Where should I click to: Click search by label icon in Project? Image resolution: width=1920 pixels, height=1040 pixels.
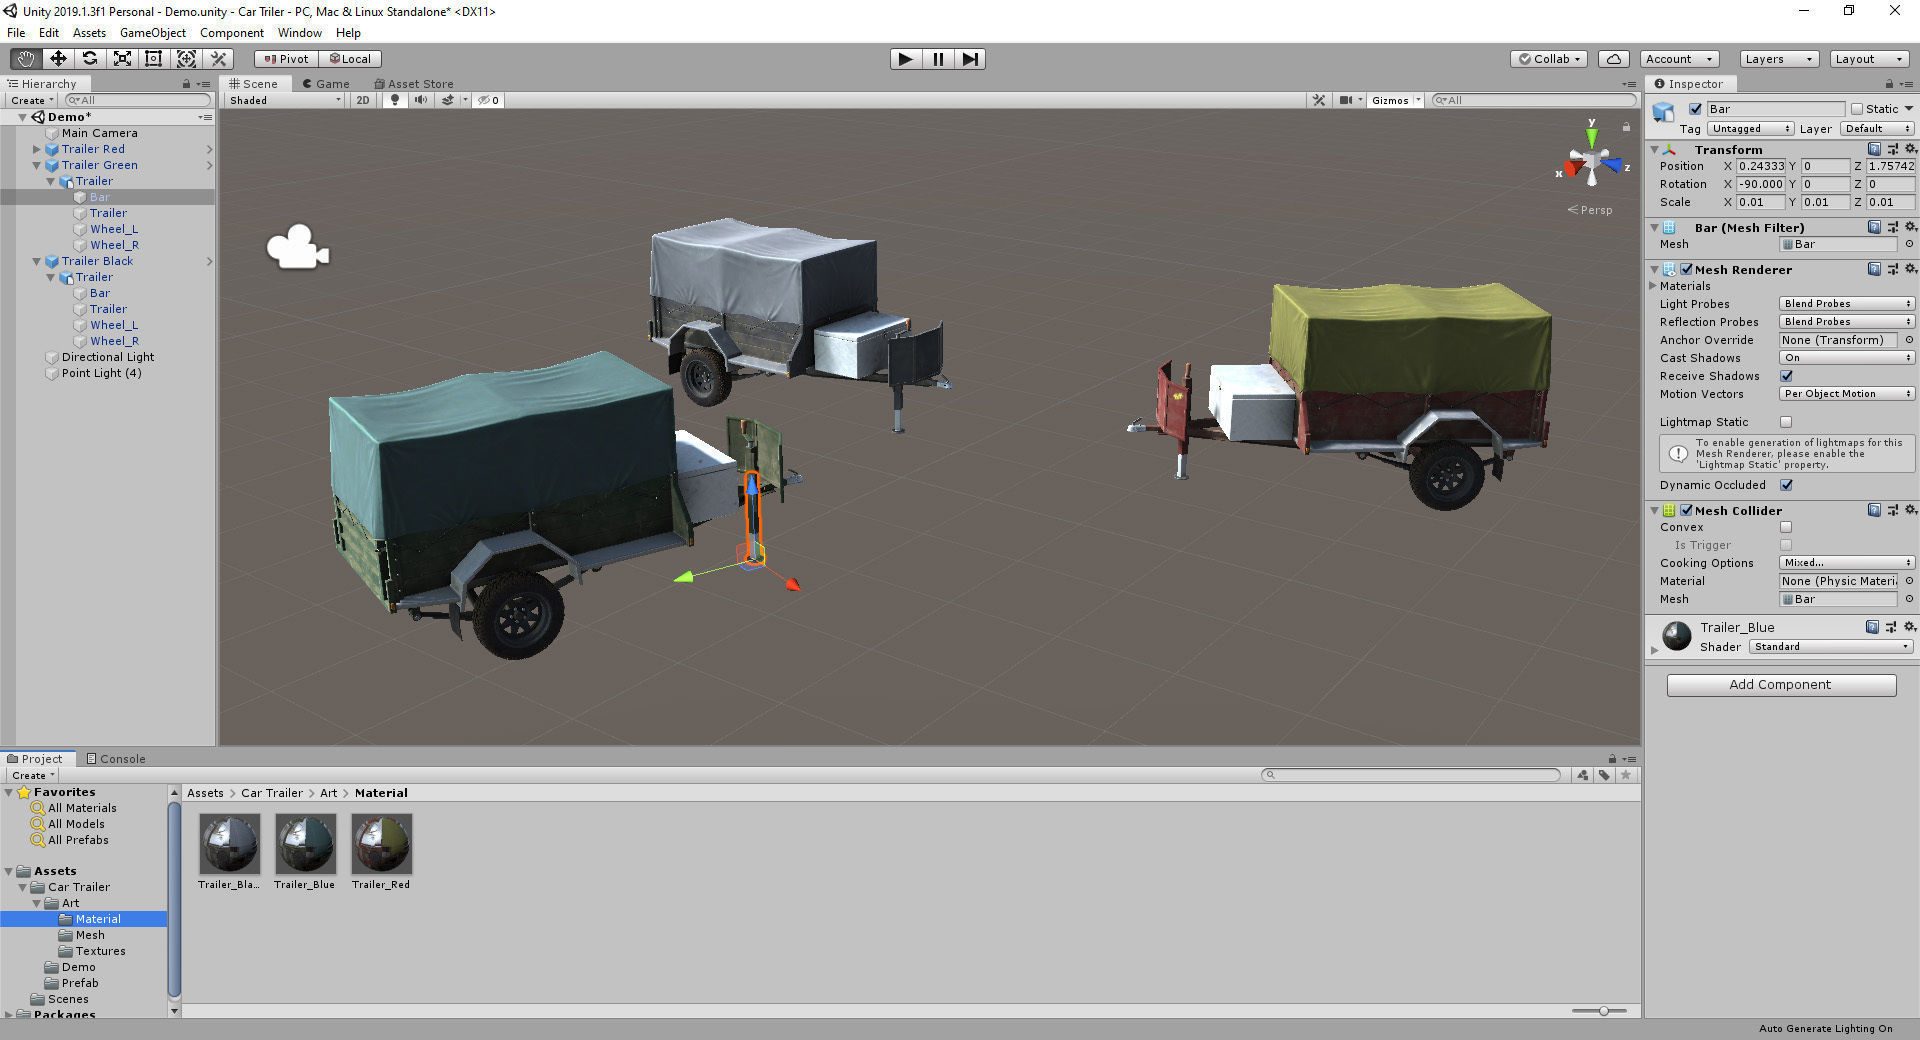click(1605, 775)
